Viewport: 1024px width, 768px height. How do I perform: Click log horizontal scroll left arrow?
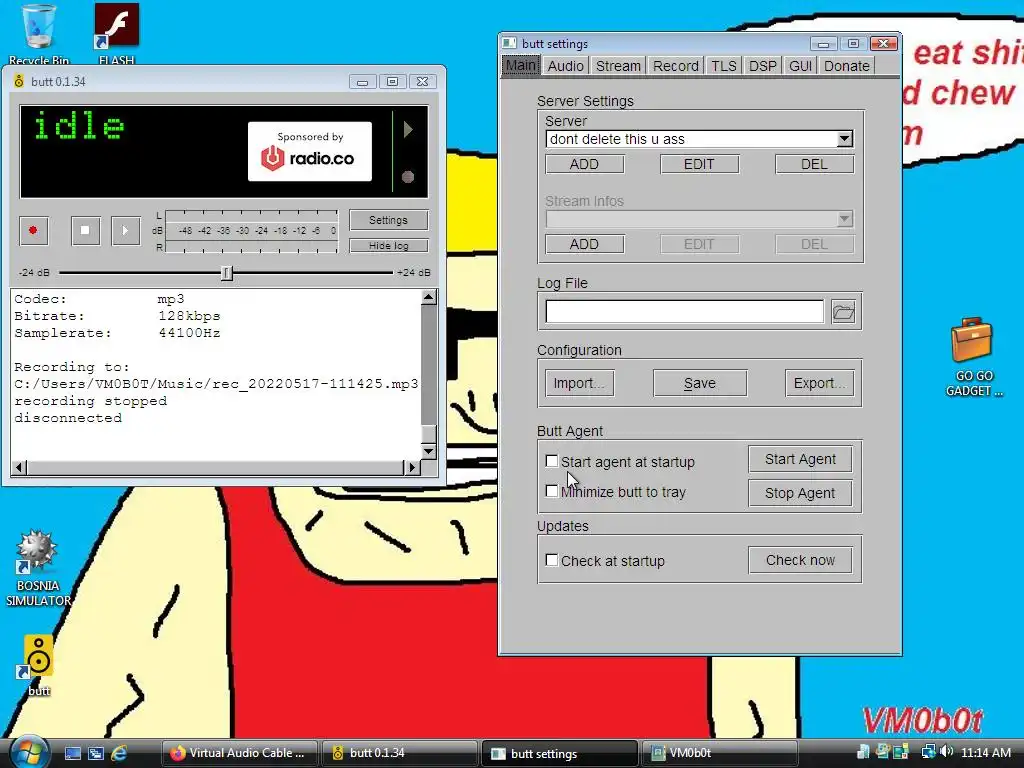[19, 467]
